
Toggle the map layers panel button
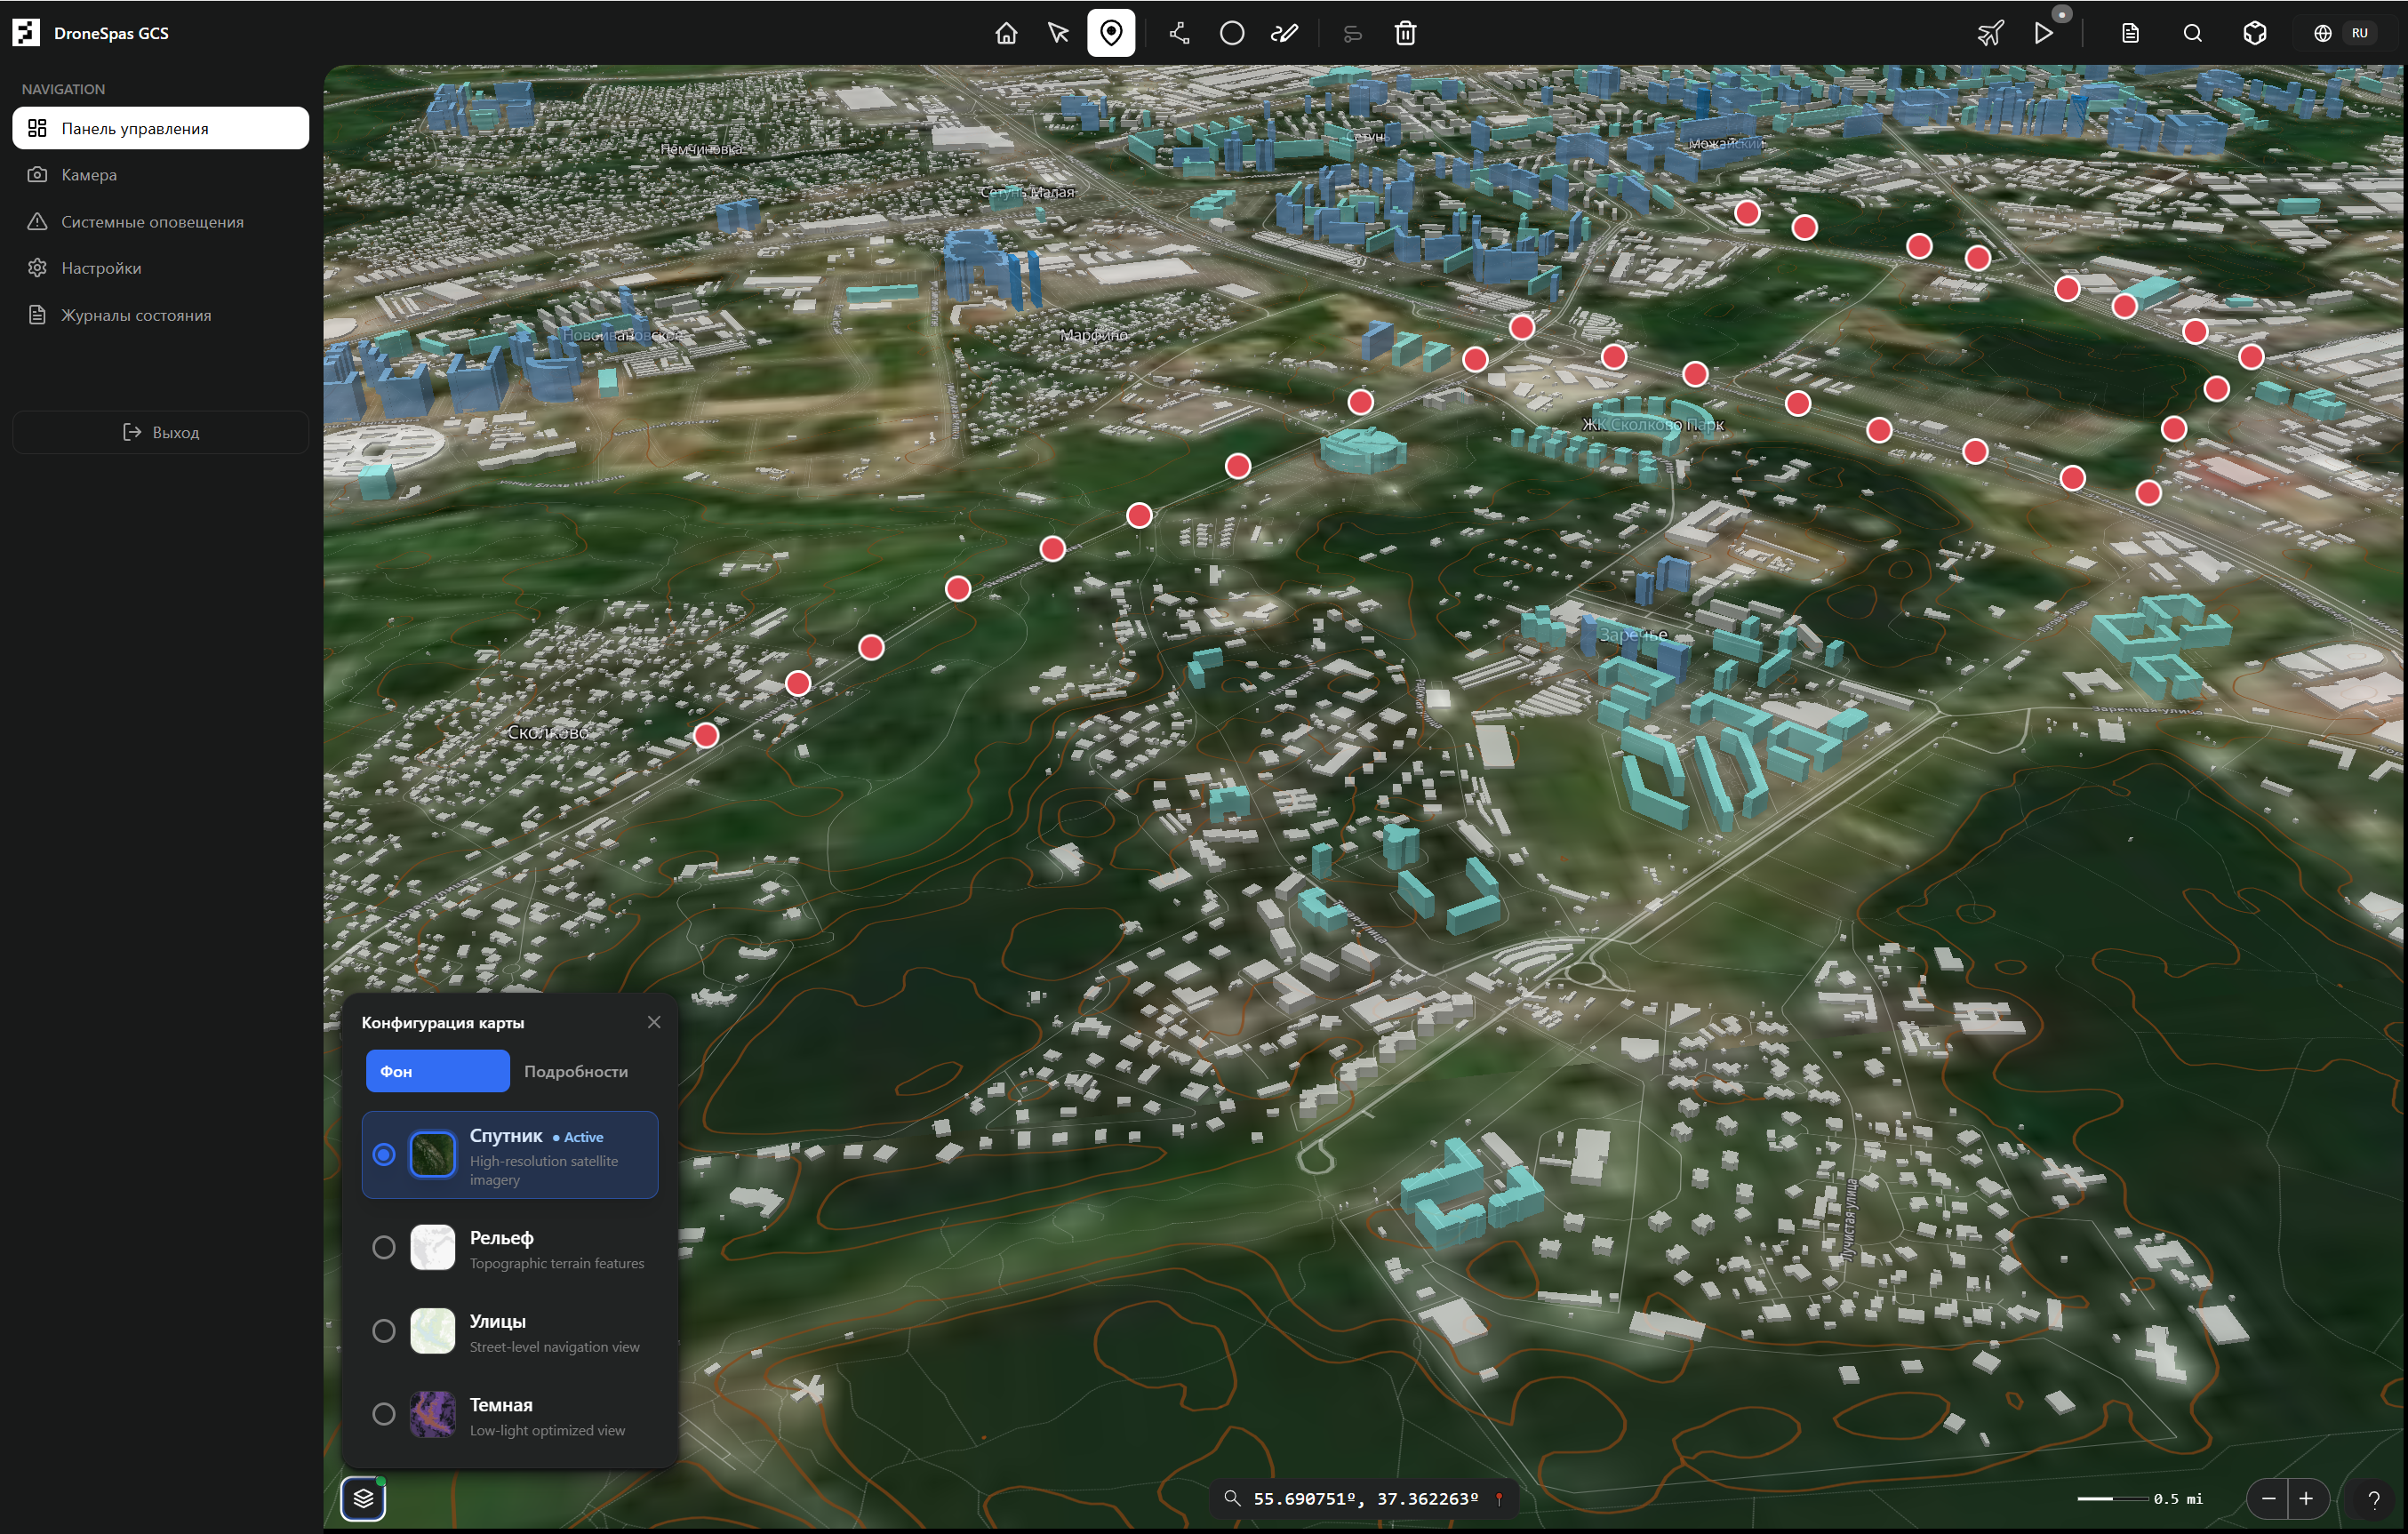[363, 1497]
